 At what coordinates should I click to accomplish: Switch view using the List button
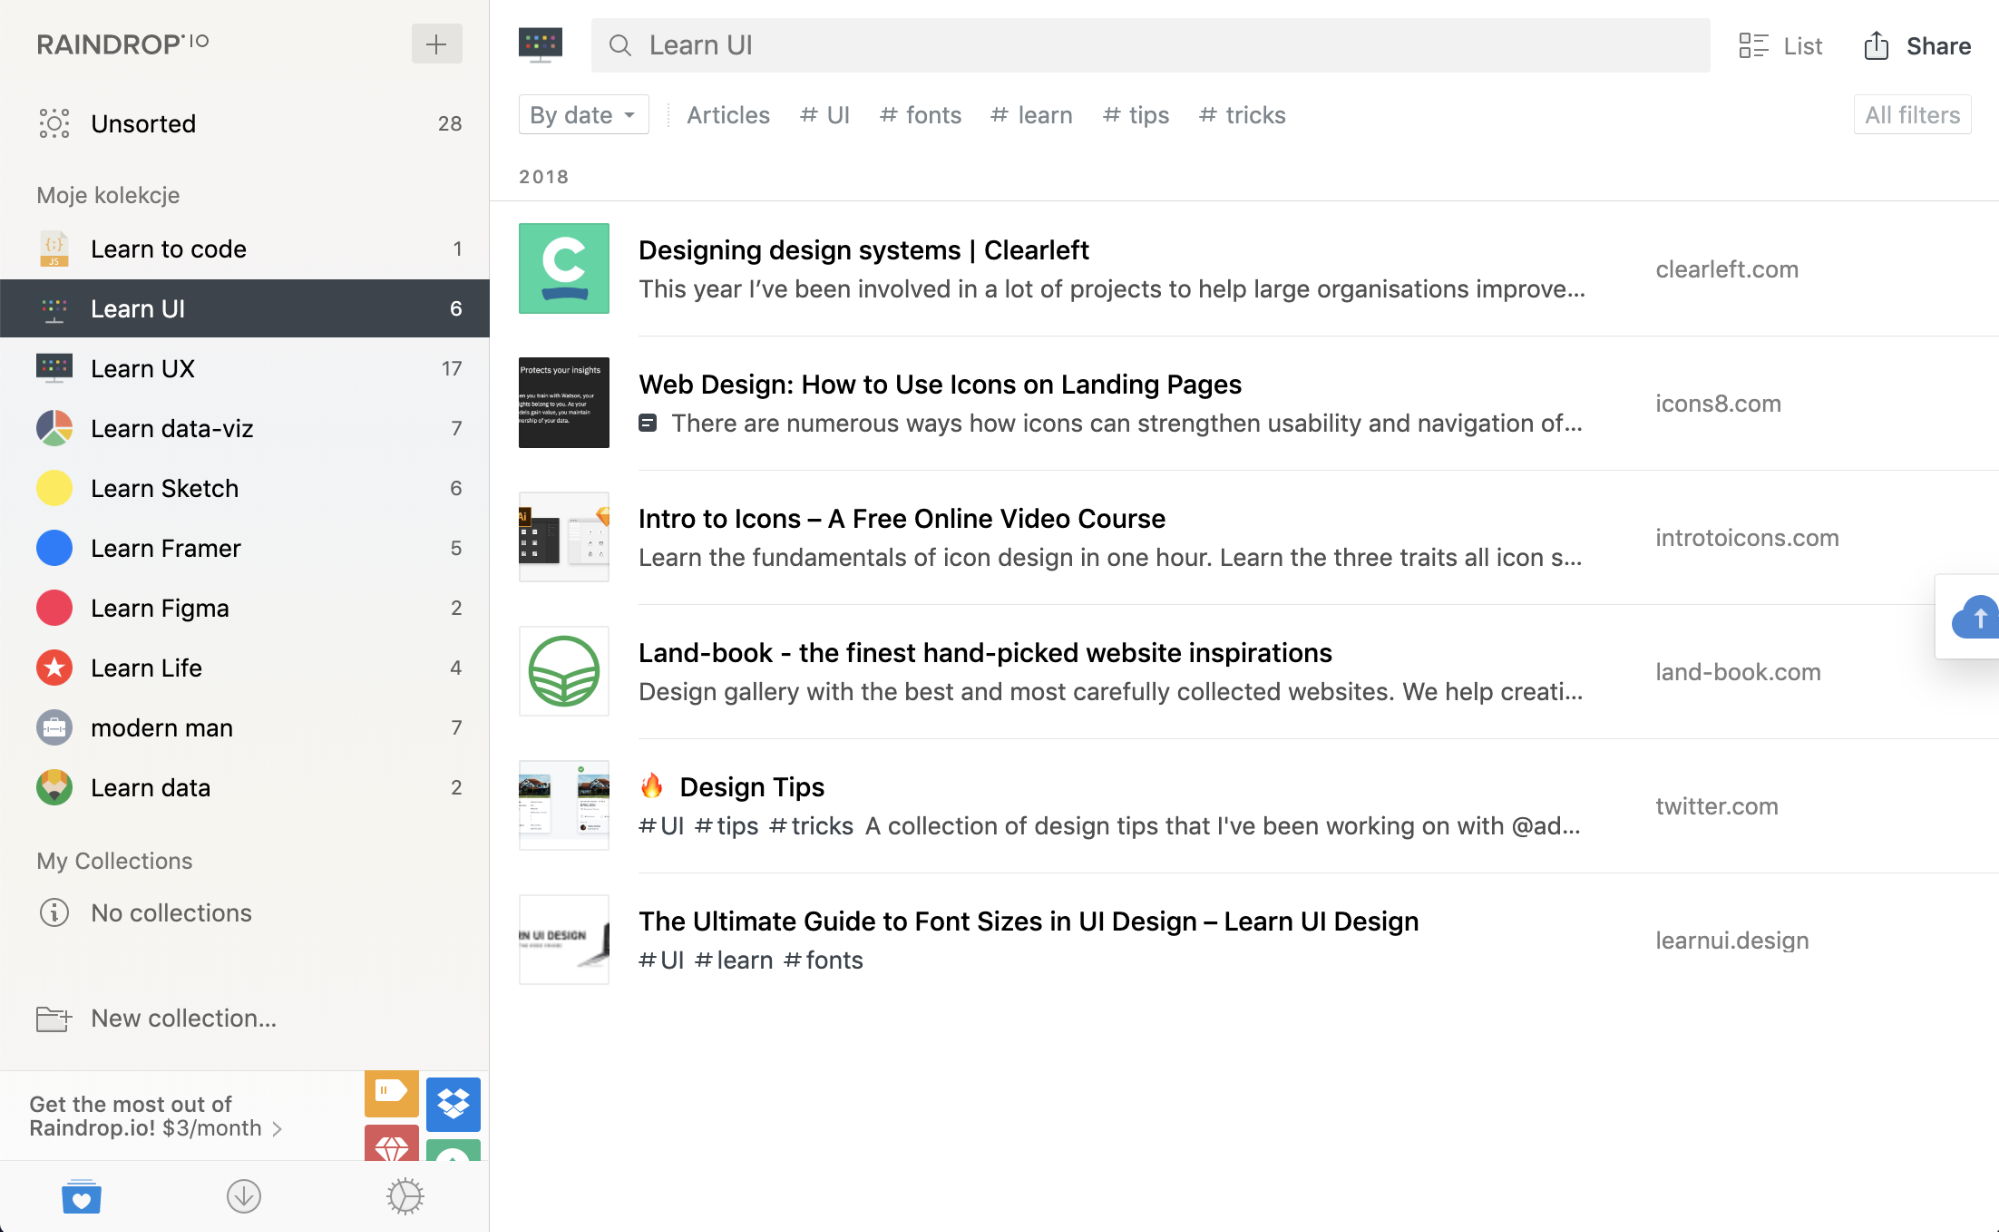[x=1780, y=46]
